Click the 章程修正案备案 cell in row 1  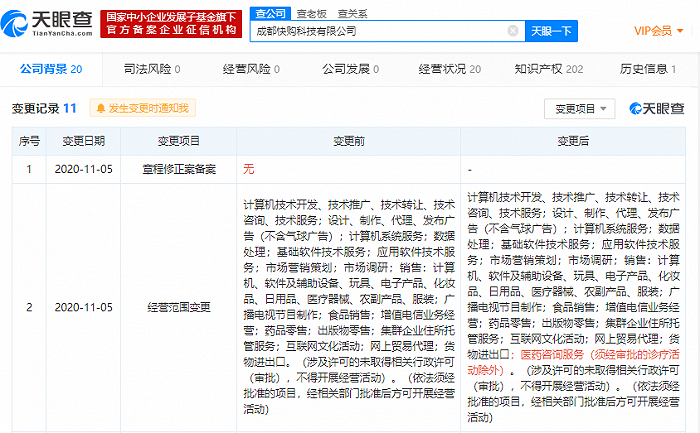click(x=179, y=170)
